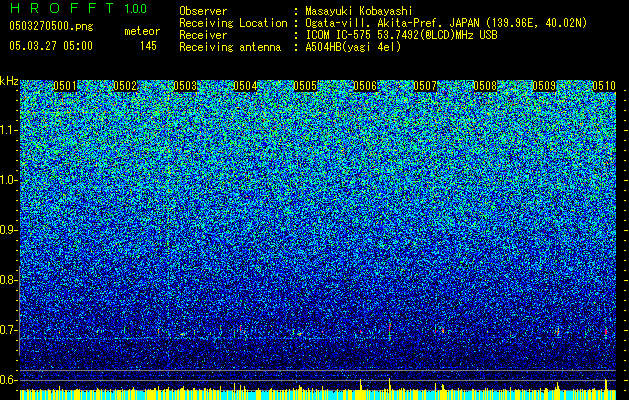This screenshot has width=629, height=400.
Task: Click the 0503 time marker
Action: pos(185,86)
